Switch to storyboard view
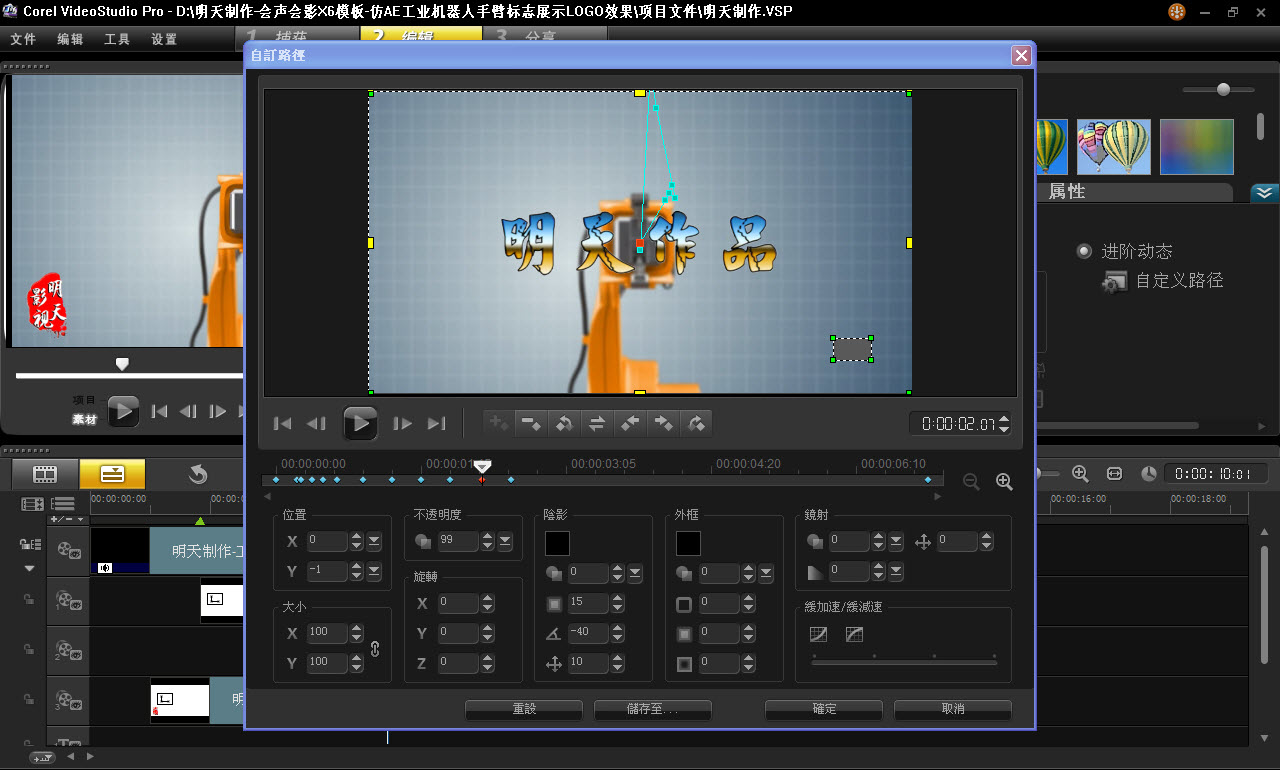 tap(45, 474)
